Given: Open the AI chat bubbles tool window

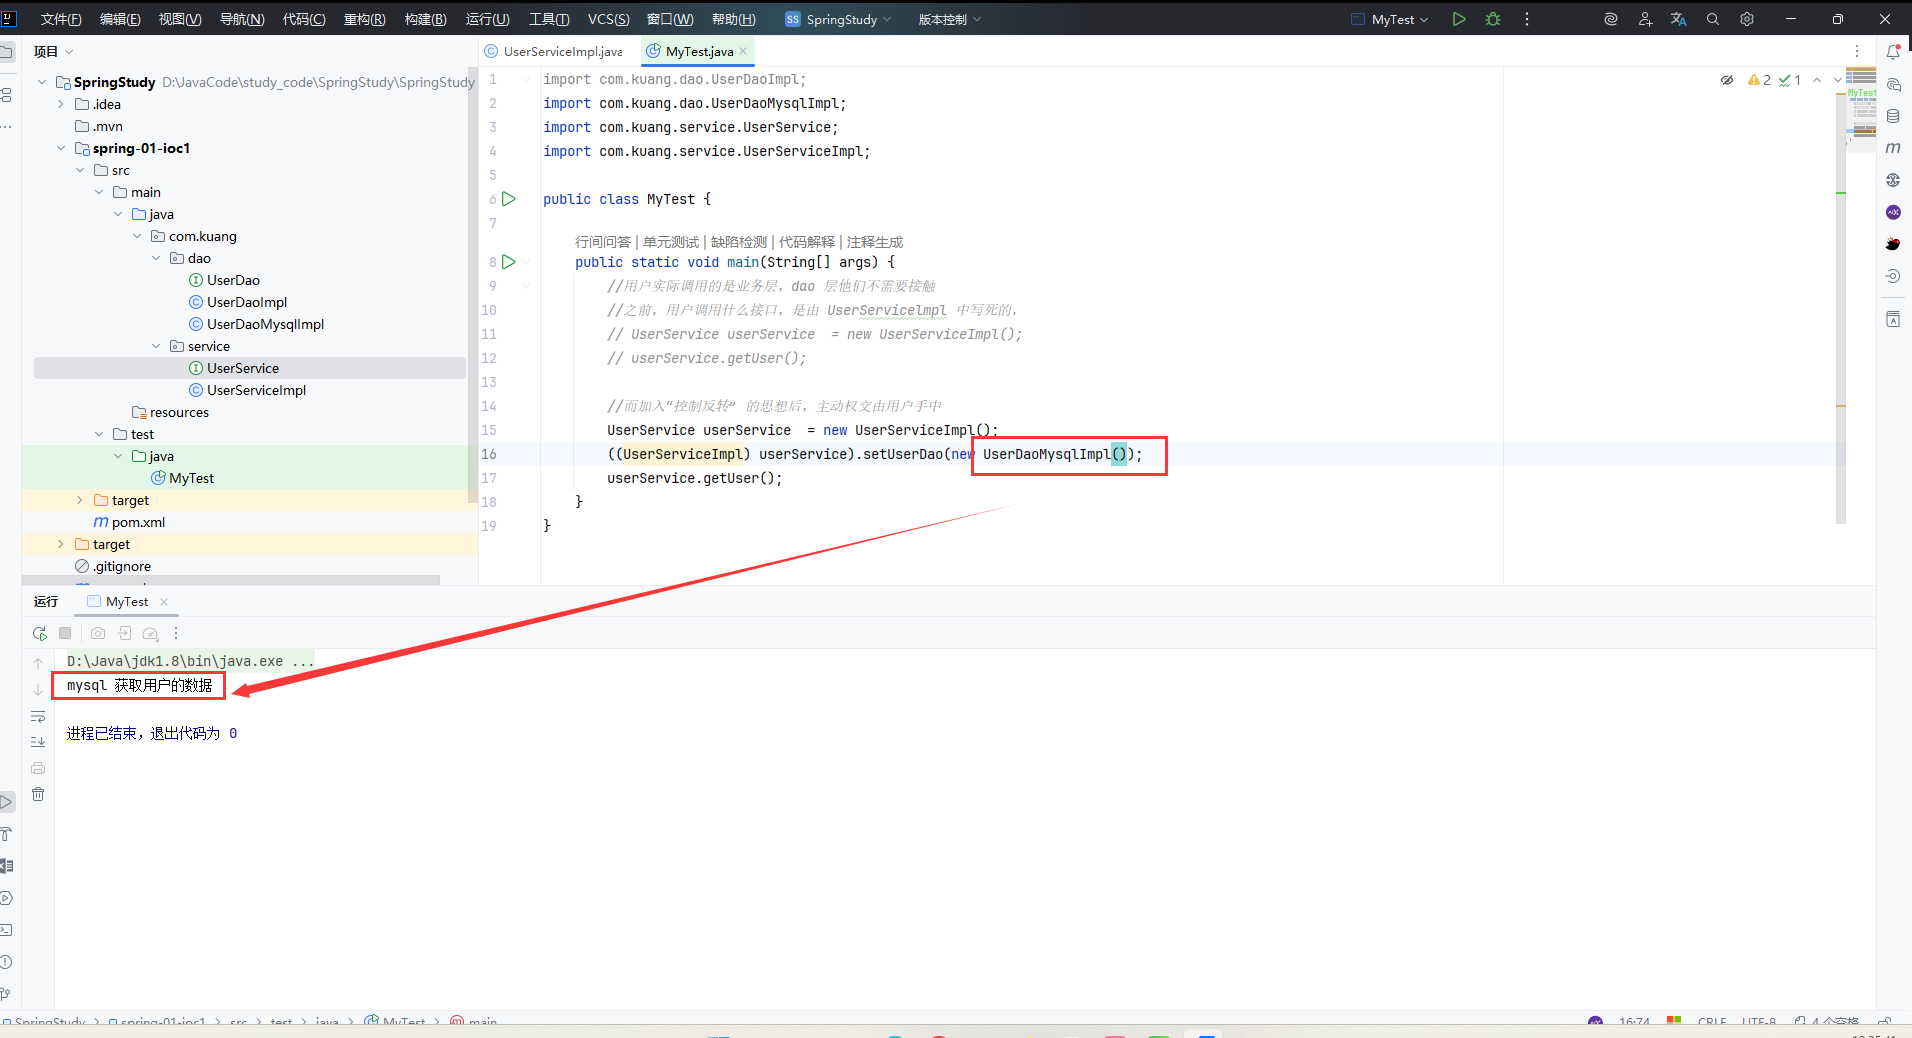Looking at the screenshot, I should click(1893, 85).
